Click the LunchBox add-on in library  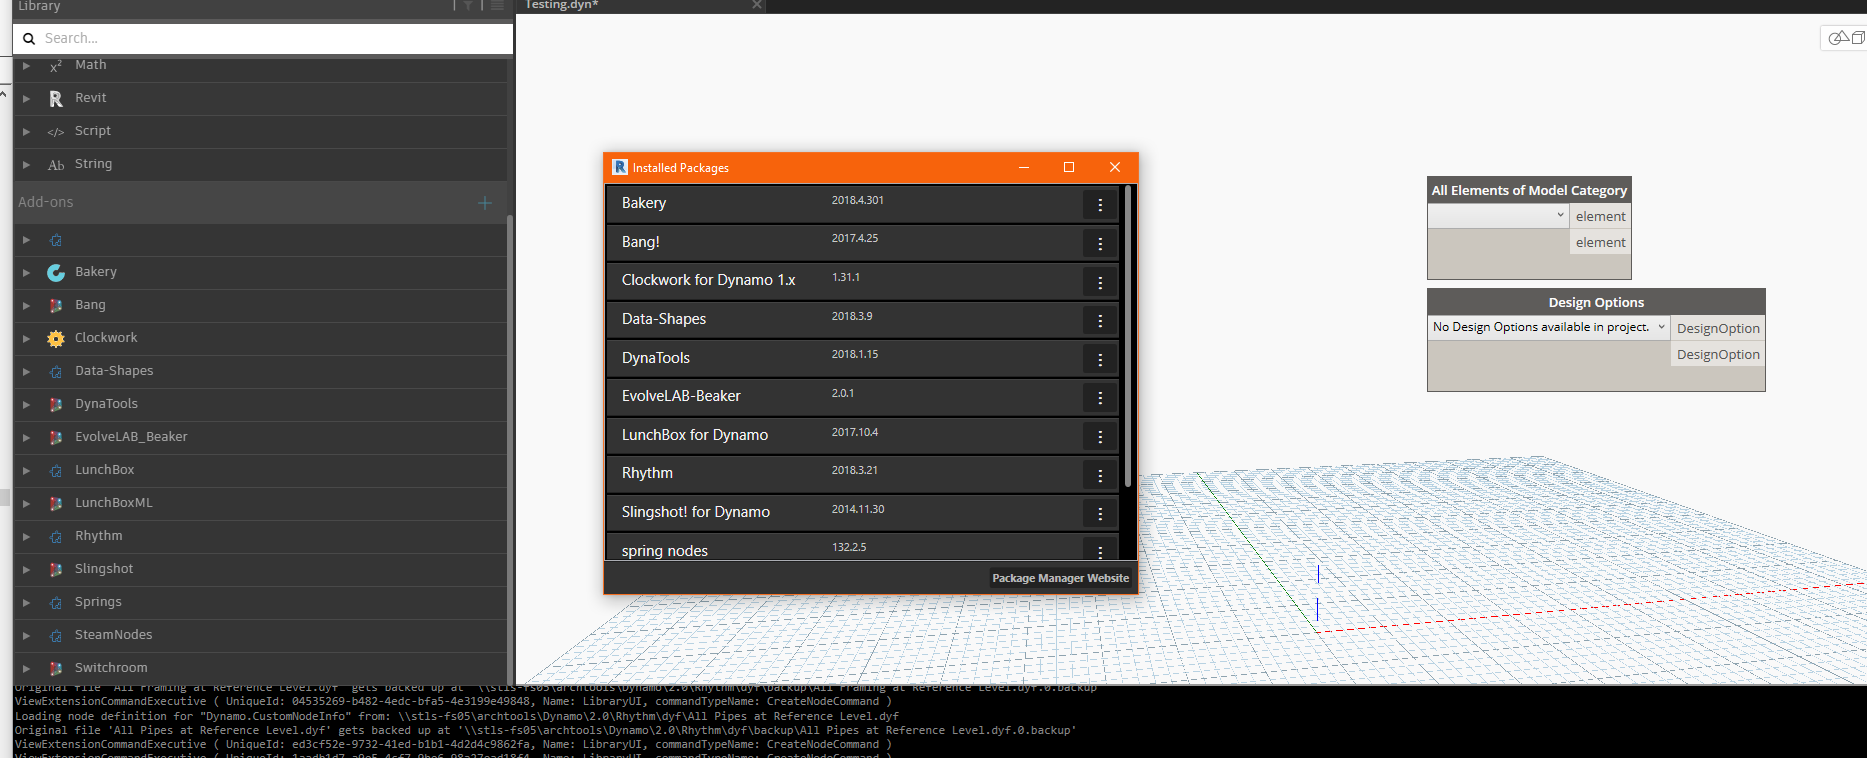coord(104,470)
